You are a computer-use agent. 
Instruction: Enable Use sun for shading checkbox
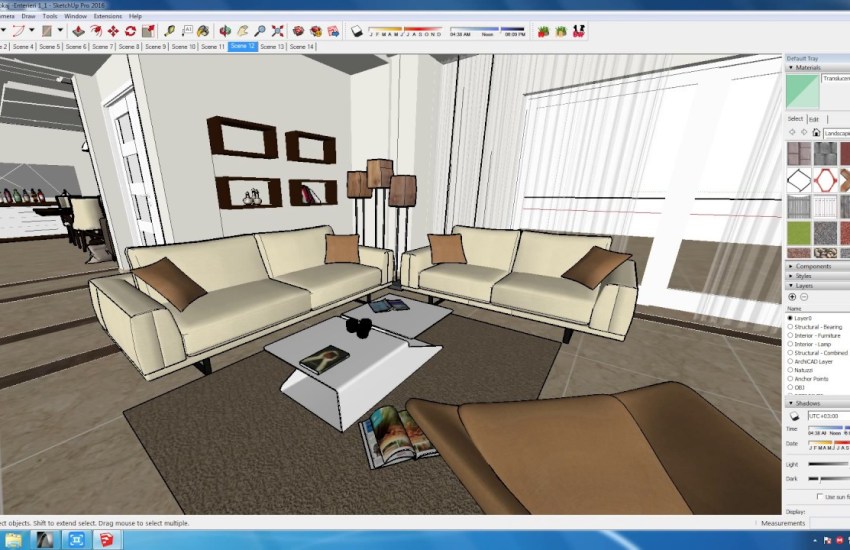coord(819,496)
